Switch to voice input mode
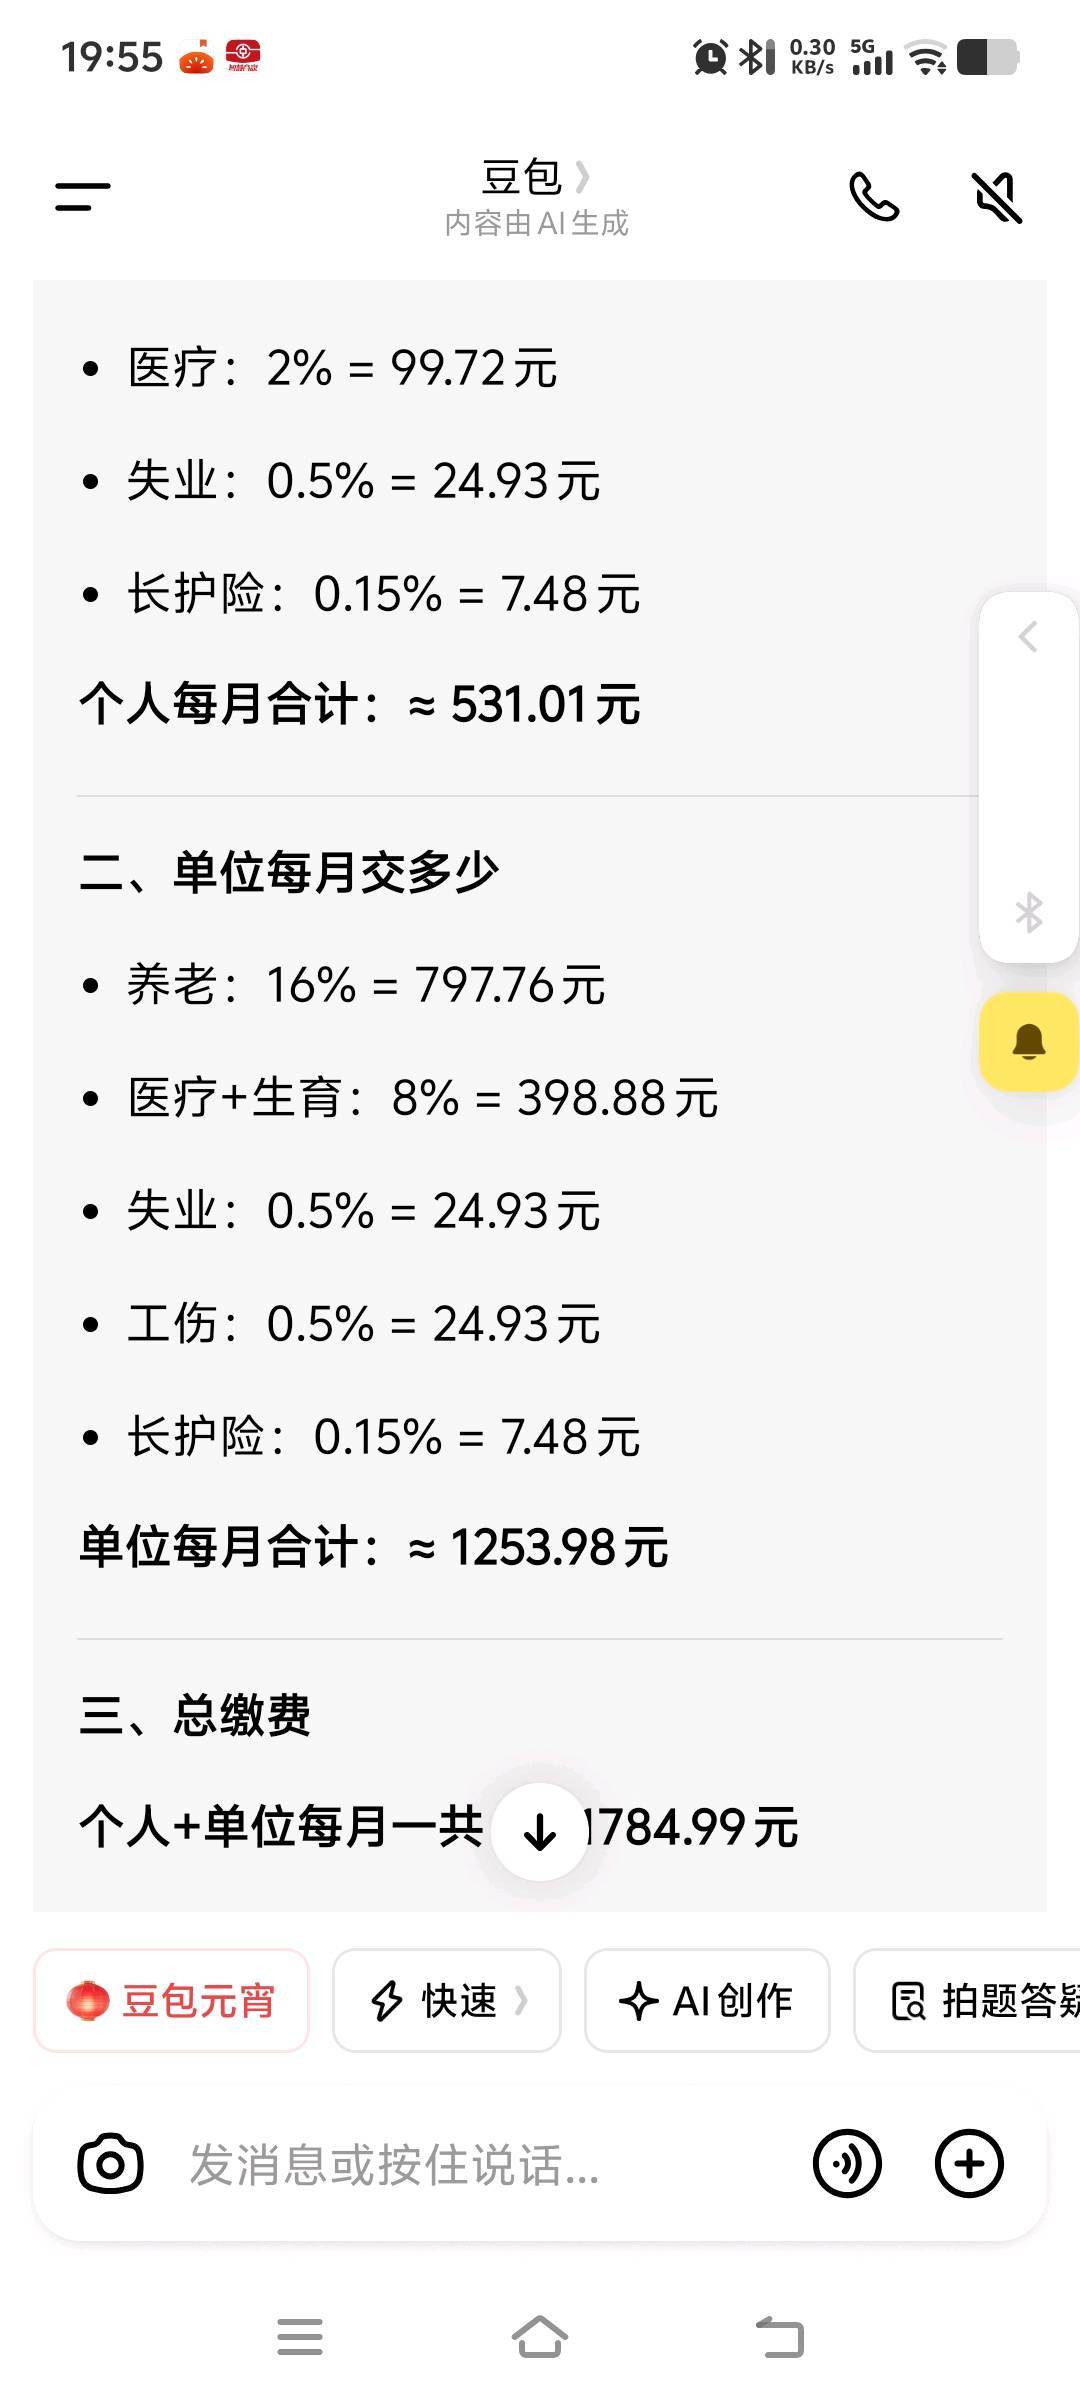This screenshot has height=2400, width=1080. [847, 2165]
